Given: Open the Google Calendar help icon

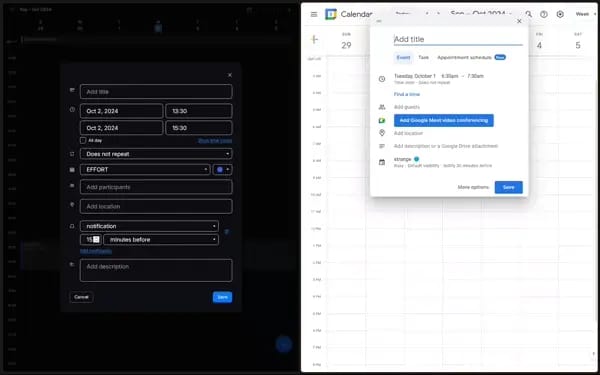Looking at the screenshot, I should pos(544,14).
